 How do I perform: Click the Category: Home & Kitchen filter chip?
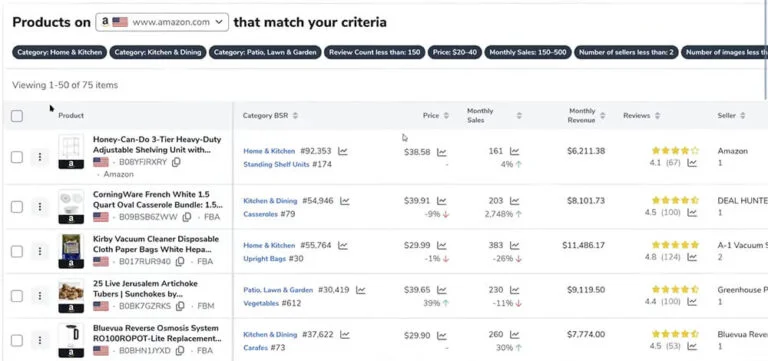59,52
